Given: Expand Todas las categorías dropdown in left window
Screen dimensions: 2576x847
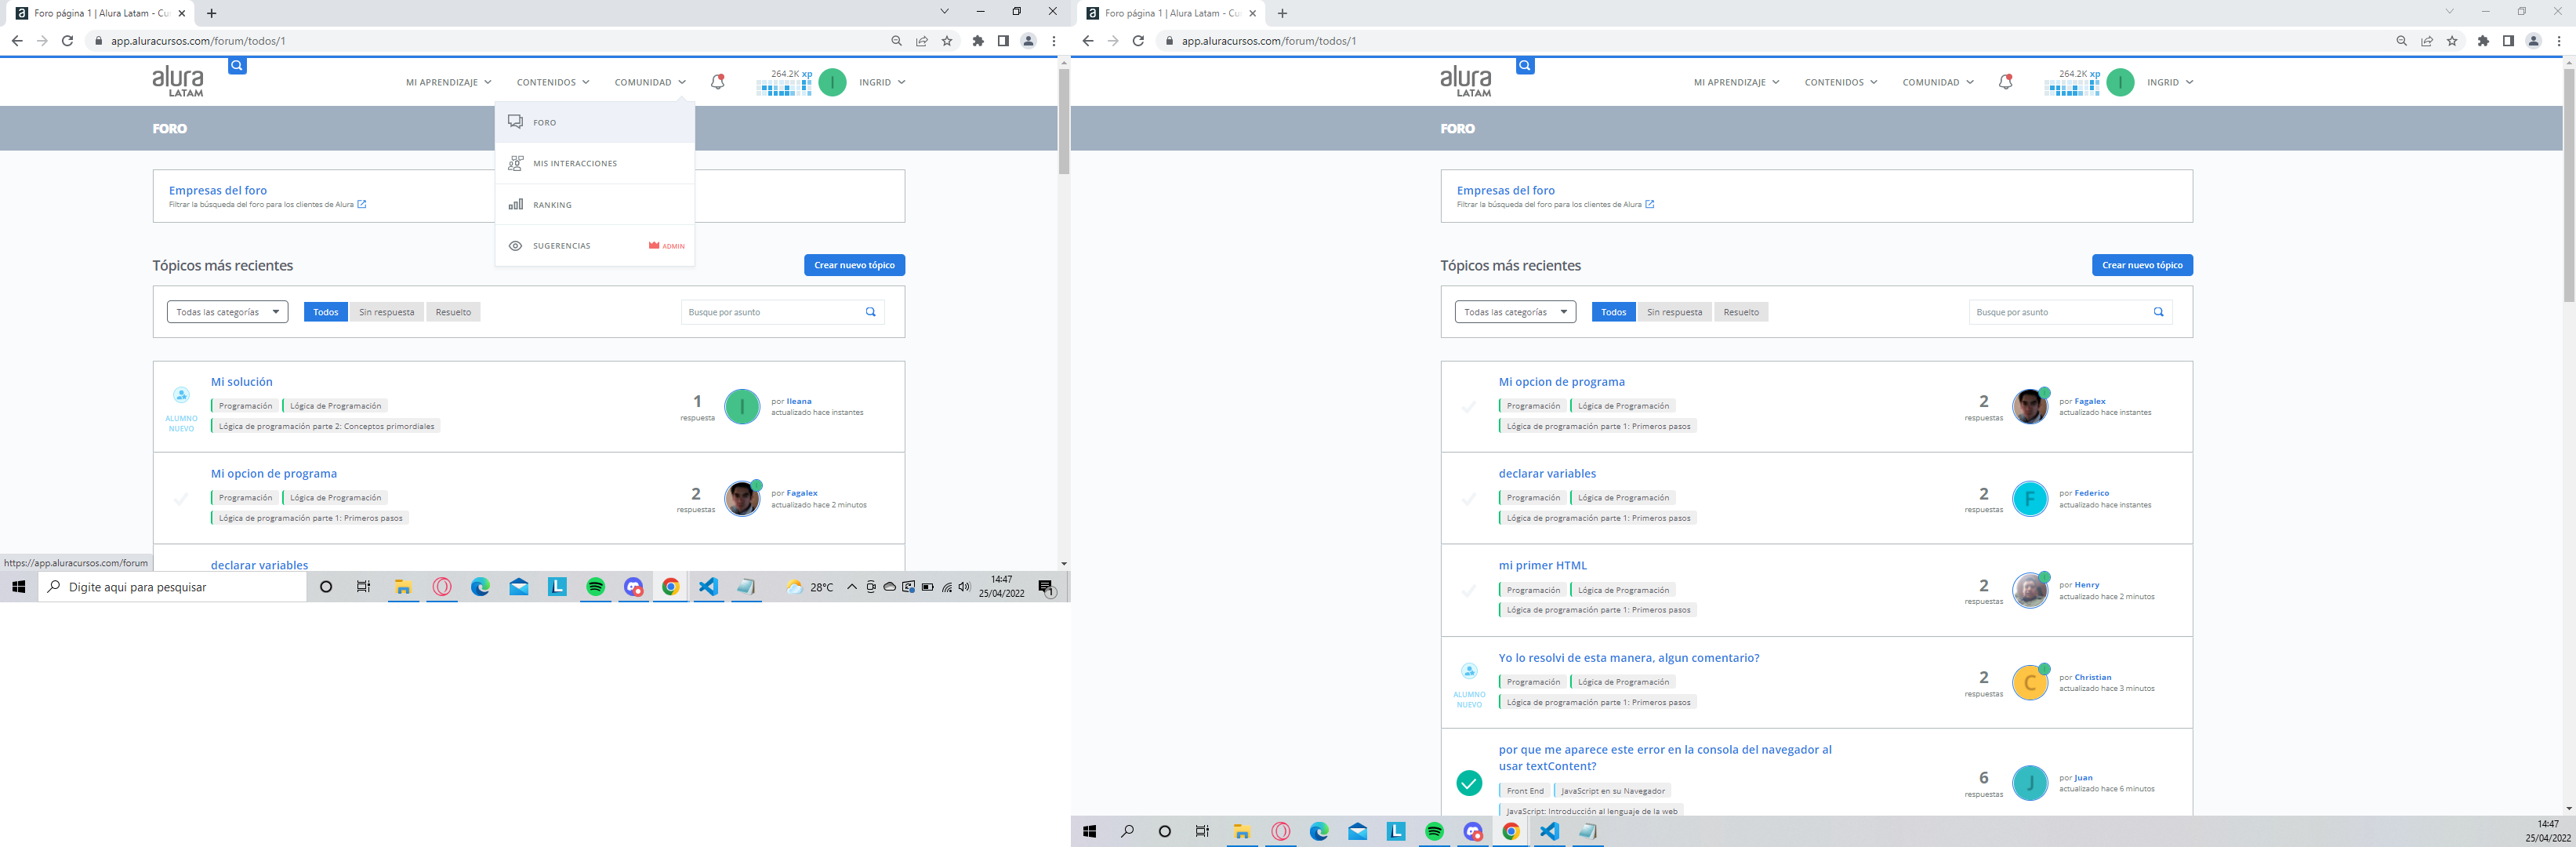Looking at the screenshot, I should coord(228,312).
